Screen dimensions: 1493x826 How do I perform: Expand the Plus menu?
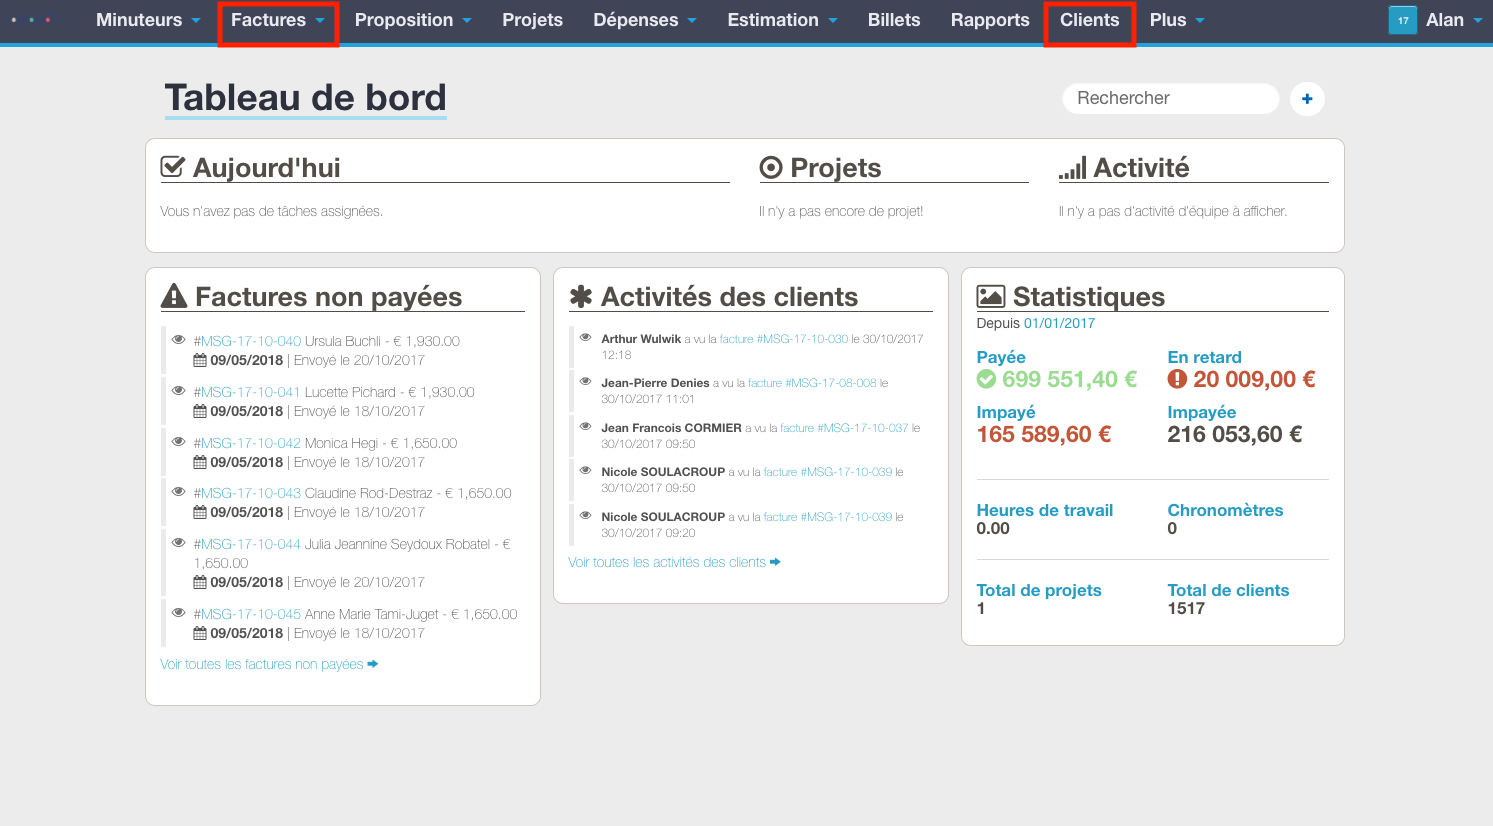pos(1177,20)
